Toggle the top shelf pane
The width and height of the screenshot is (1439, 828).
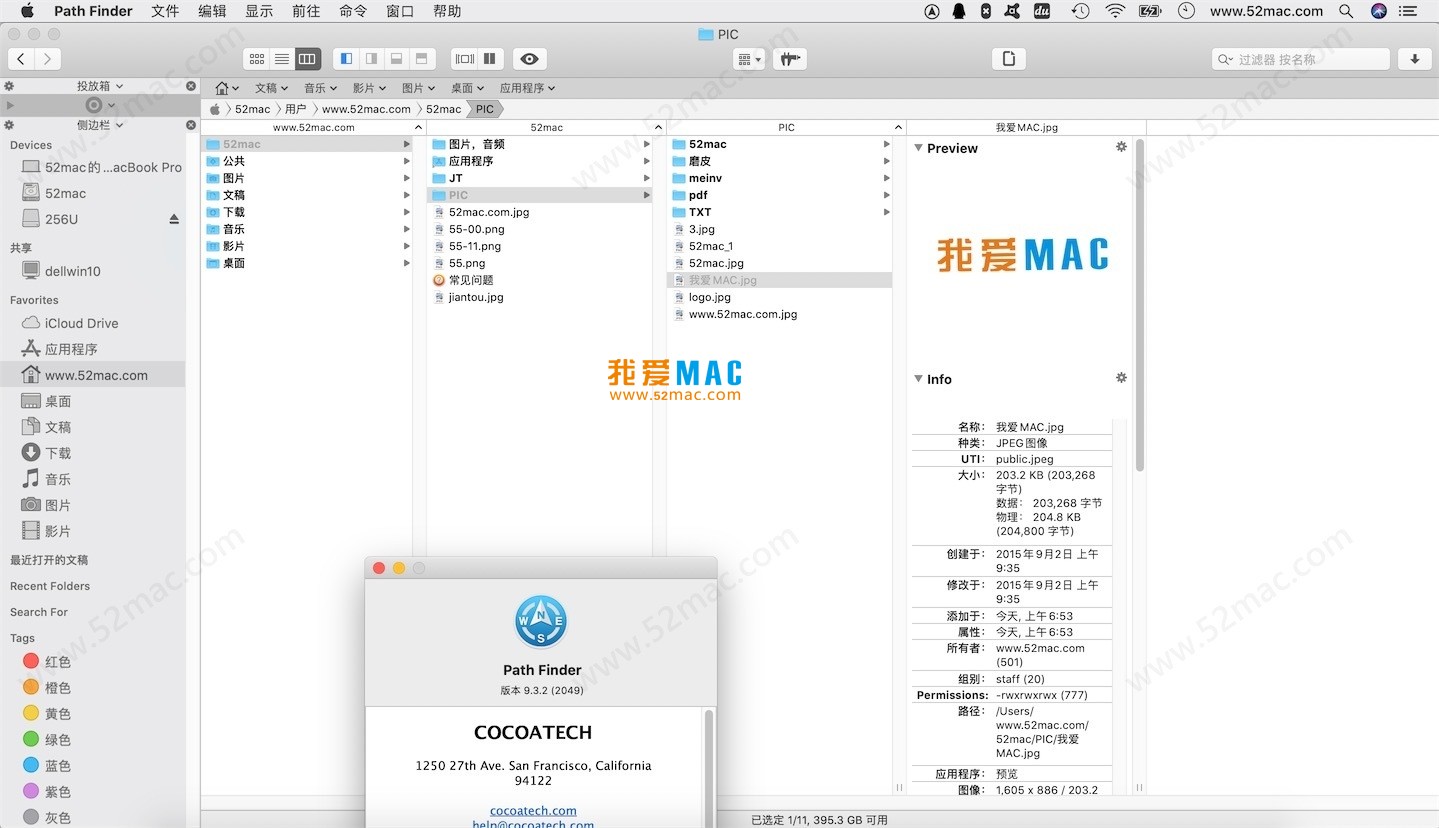coord(422,59)
